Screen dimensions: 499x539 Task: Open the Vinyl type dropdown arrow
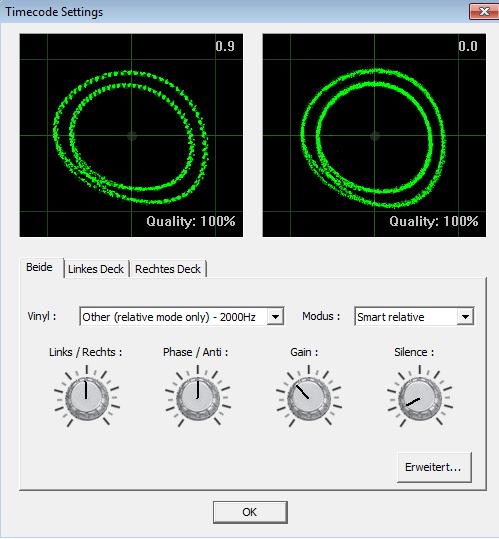pos(275,316)
